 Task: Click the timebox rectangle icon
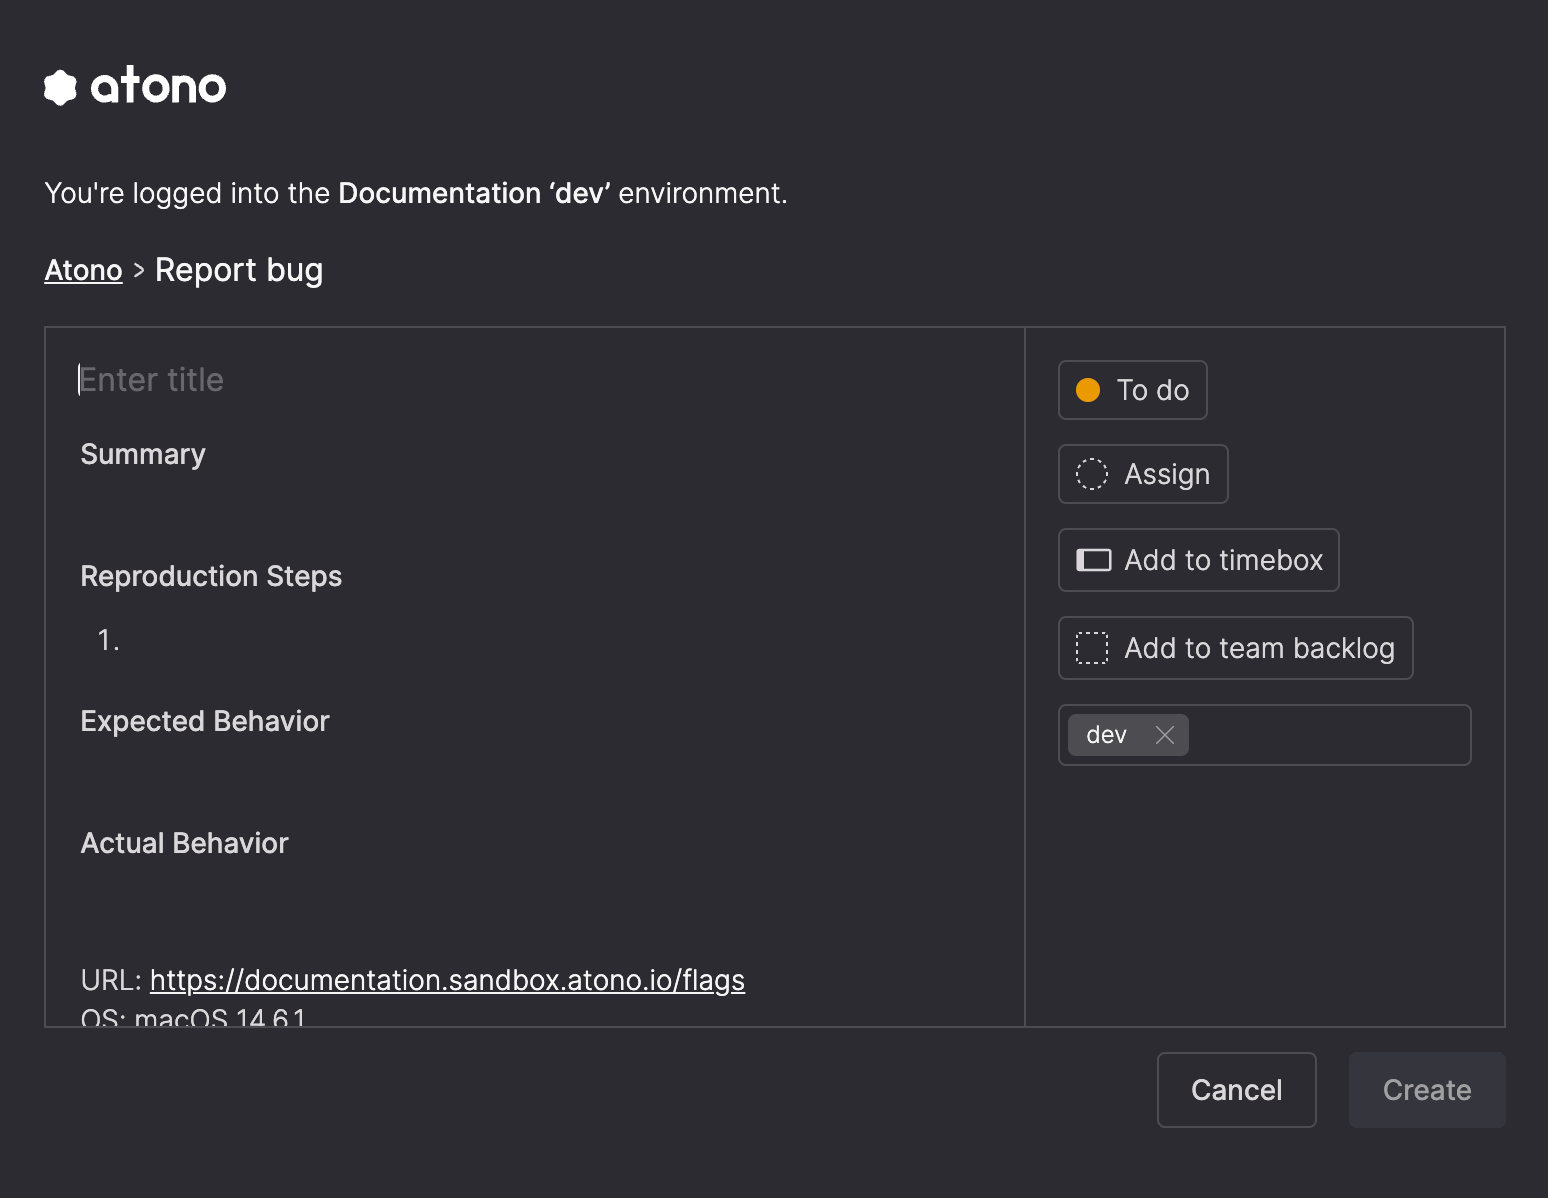coord(1093,560)
